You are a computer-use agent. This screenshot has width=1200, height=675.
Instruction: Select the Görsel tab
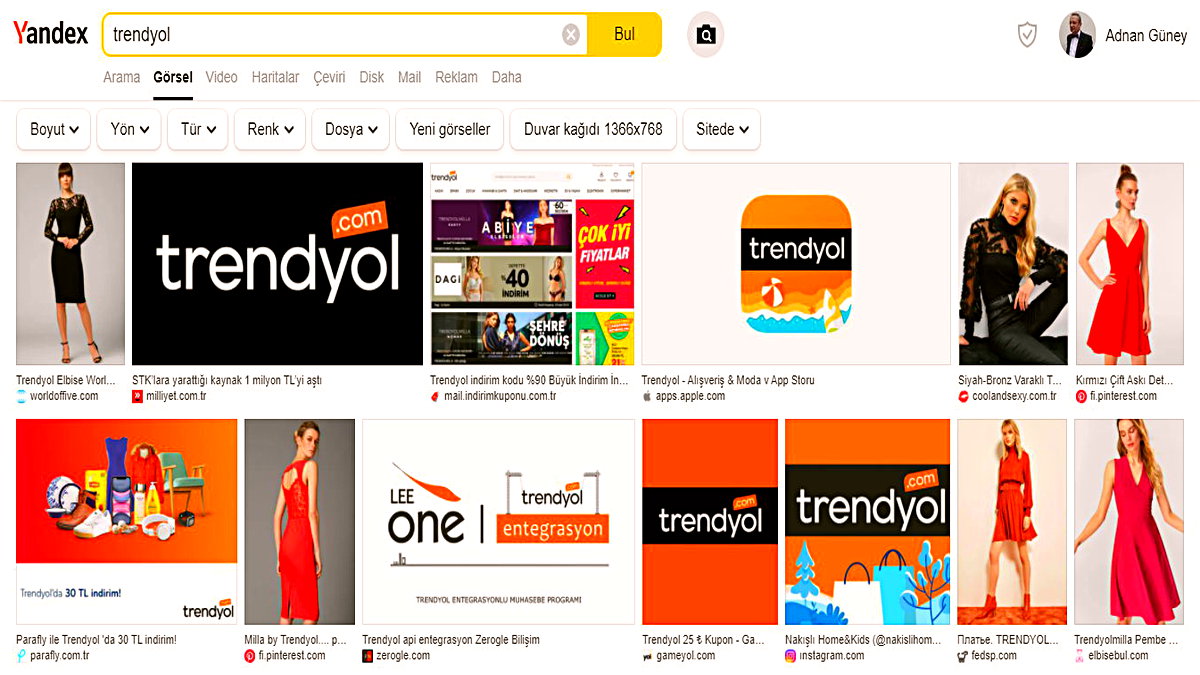[x=173, y=77]
